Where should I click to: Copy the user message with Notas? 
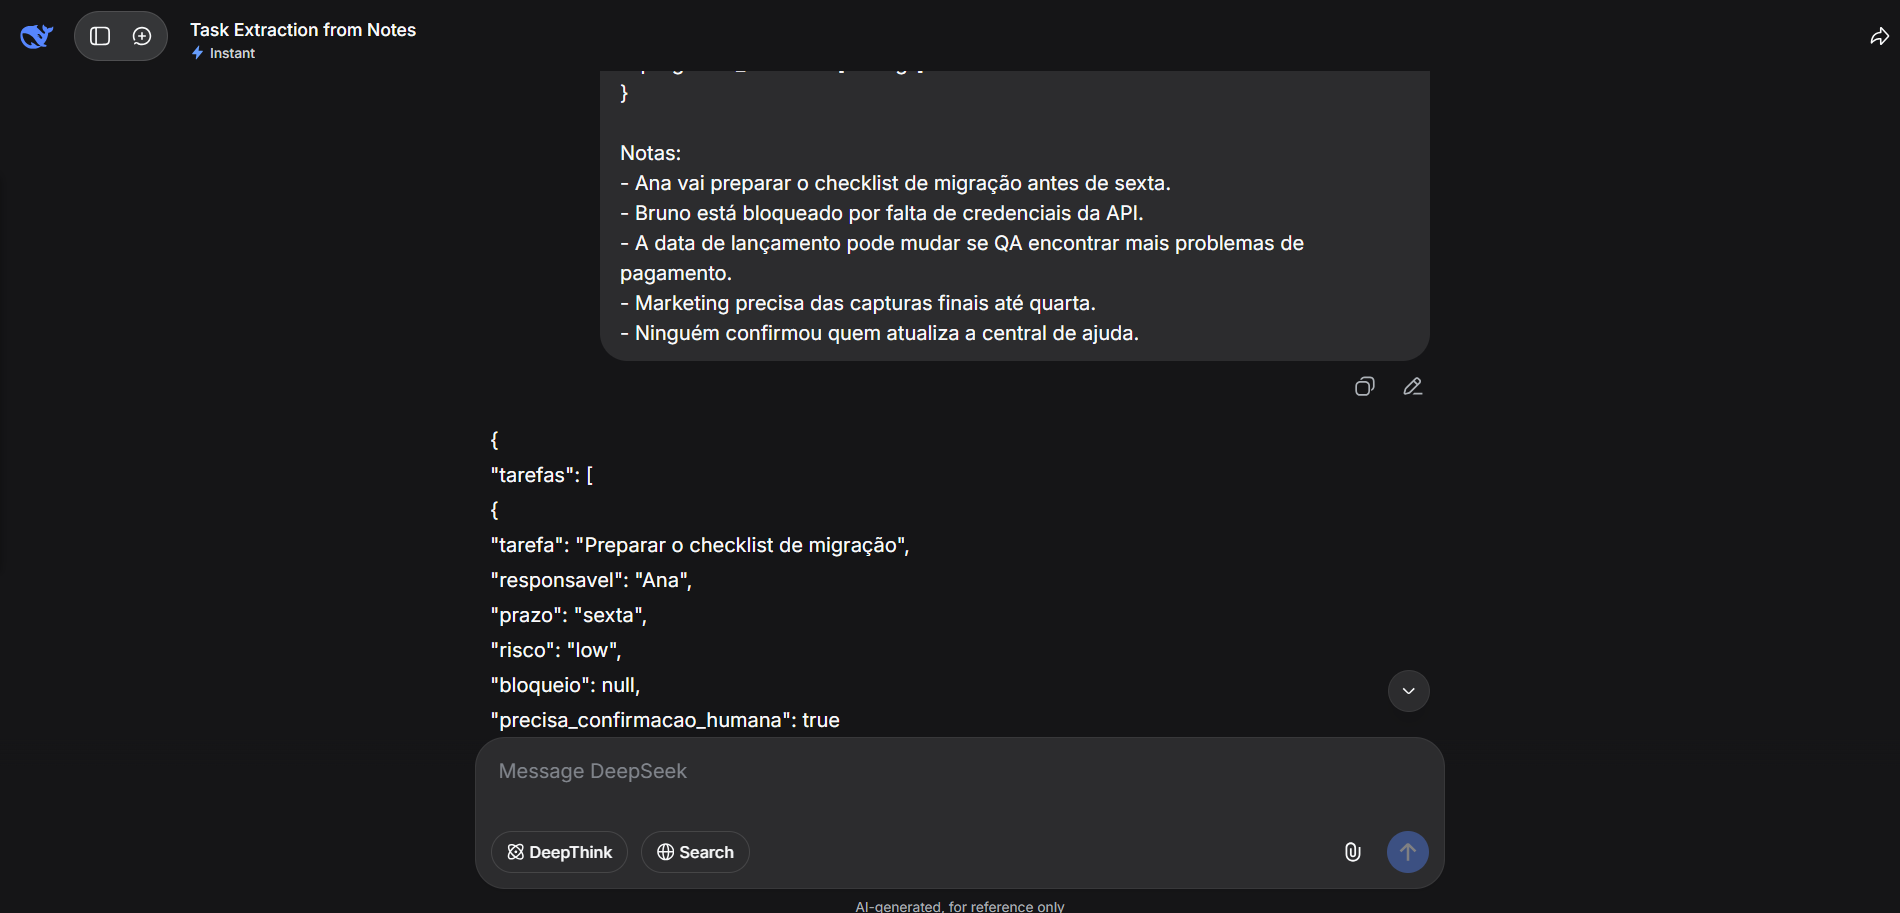click(1364, 387)
